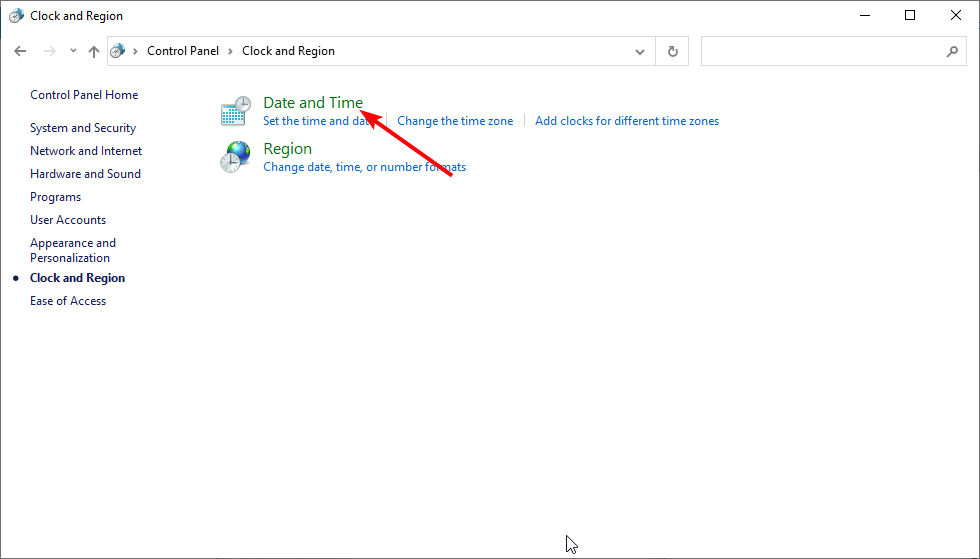
Task: Click Add clocks for different time zones
Action: click(627, 121)
